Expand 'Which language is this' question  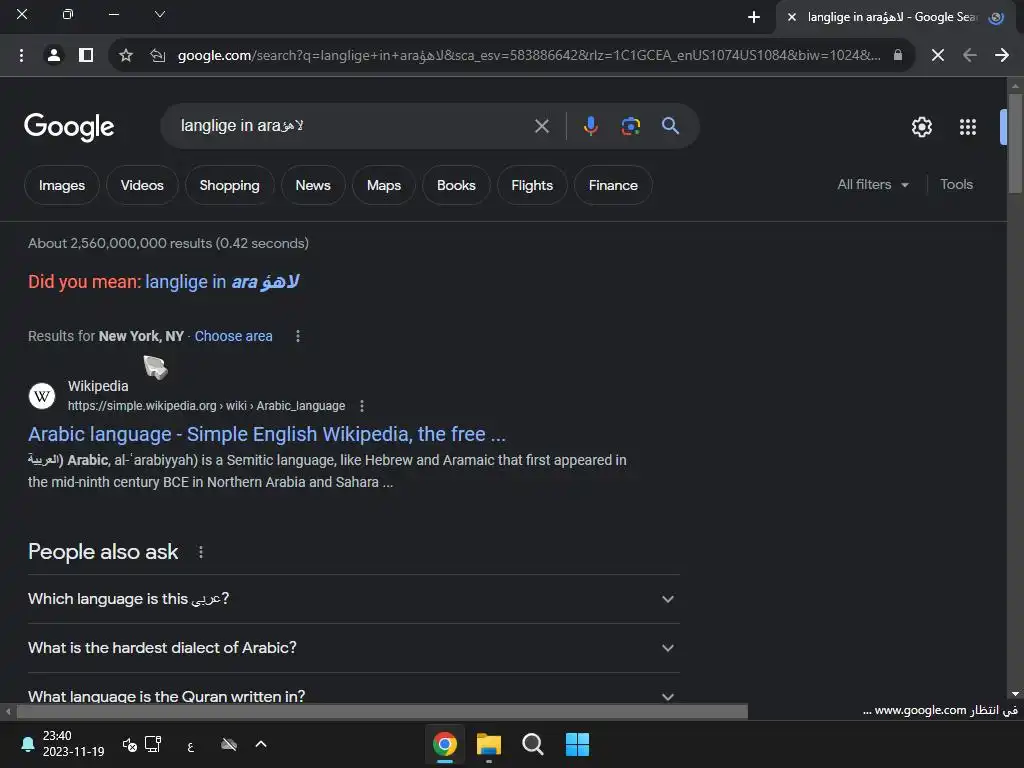(353, 599)
